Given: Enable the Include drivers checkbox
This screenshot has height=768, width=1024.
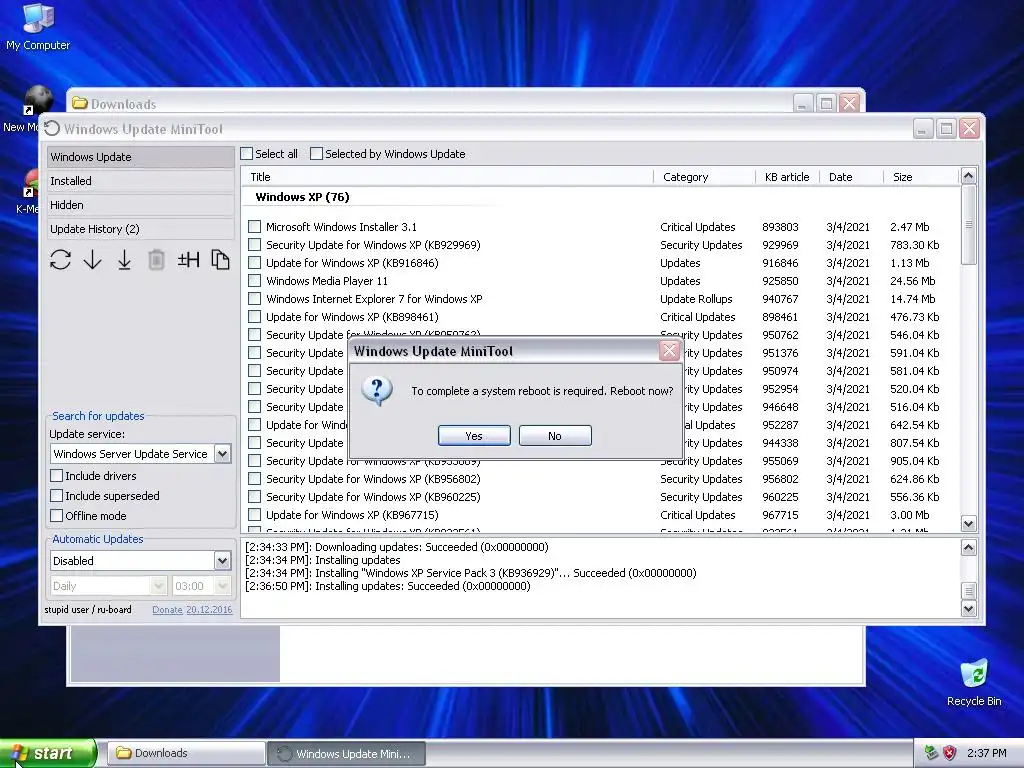Looking at the screenshot, I should pos(57,475).
